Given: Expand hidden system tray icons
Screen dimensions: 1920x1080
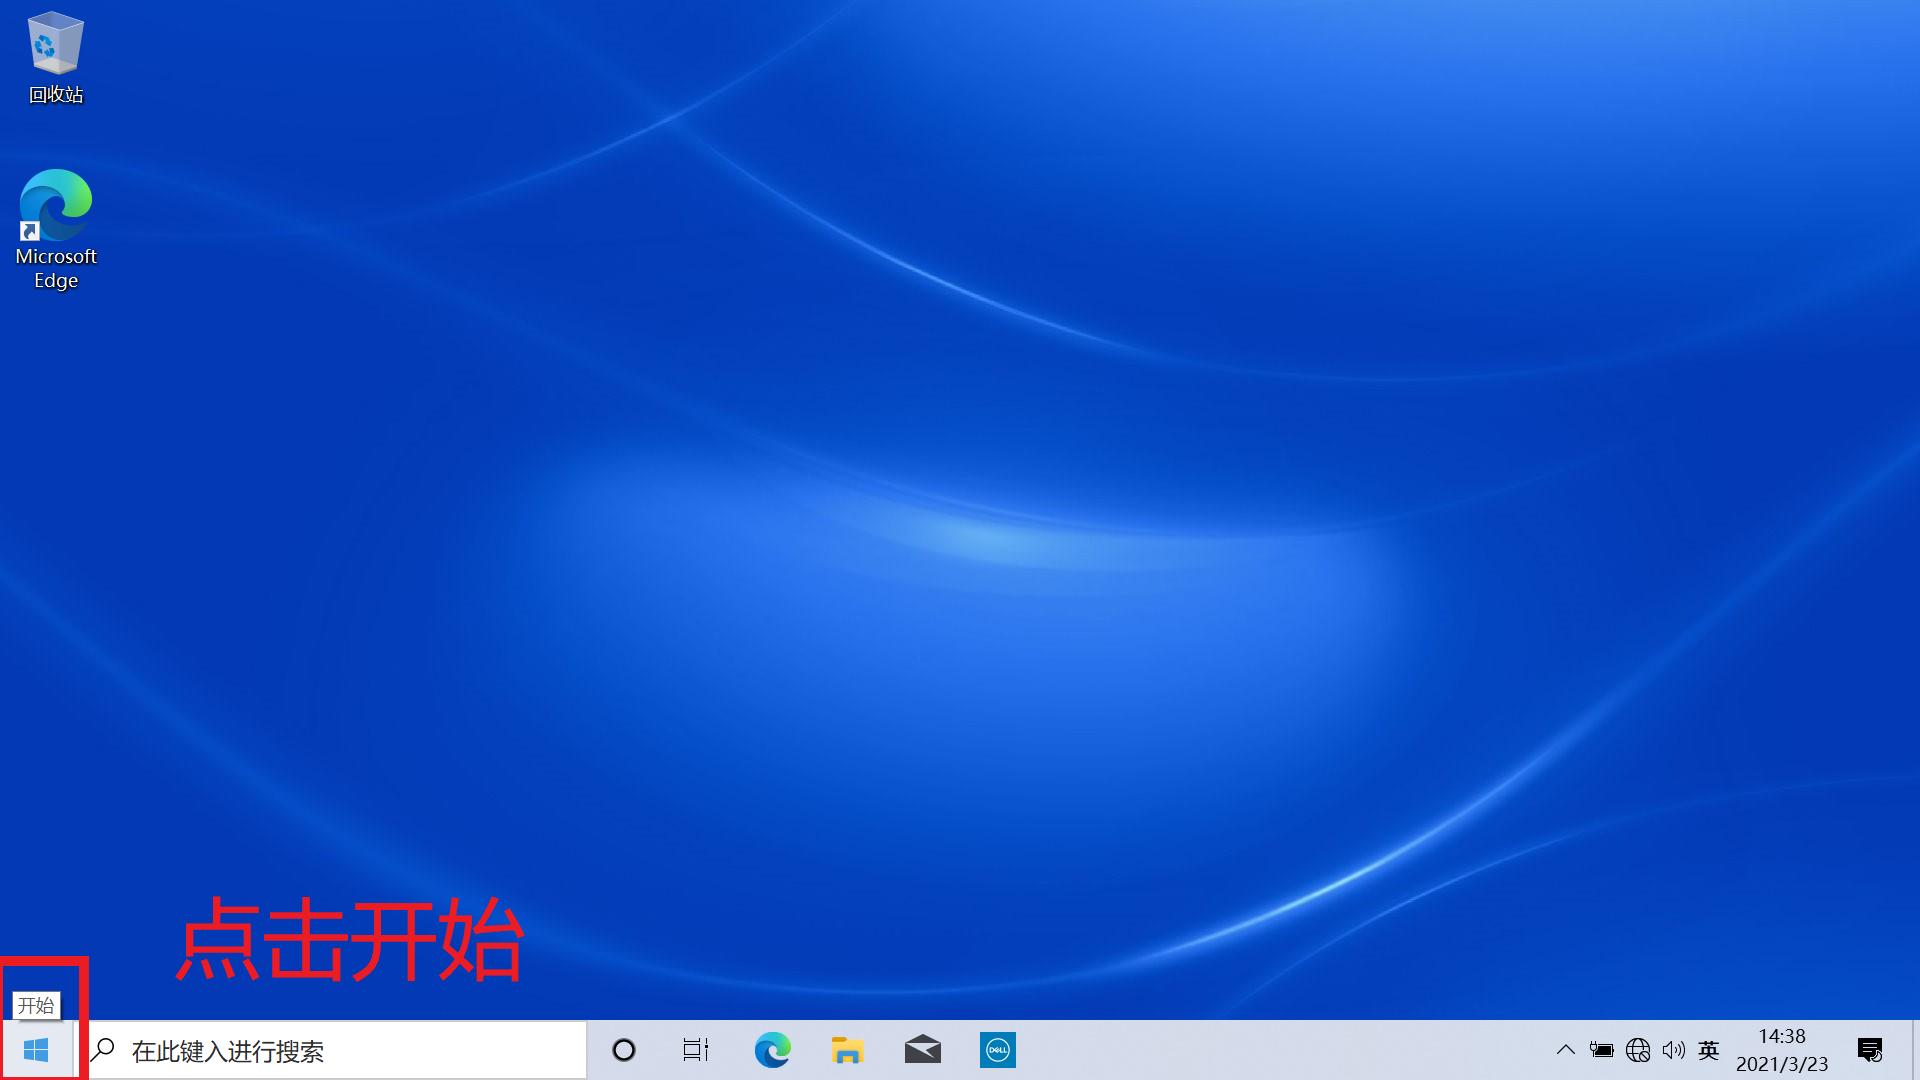Looking at the screenshot, I should pos(1566,1050).
